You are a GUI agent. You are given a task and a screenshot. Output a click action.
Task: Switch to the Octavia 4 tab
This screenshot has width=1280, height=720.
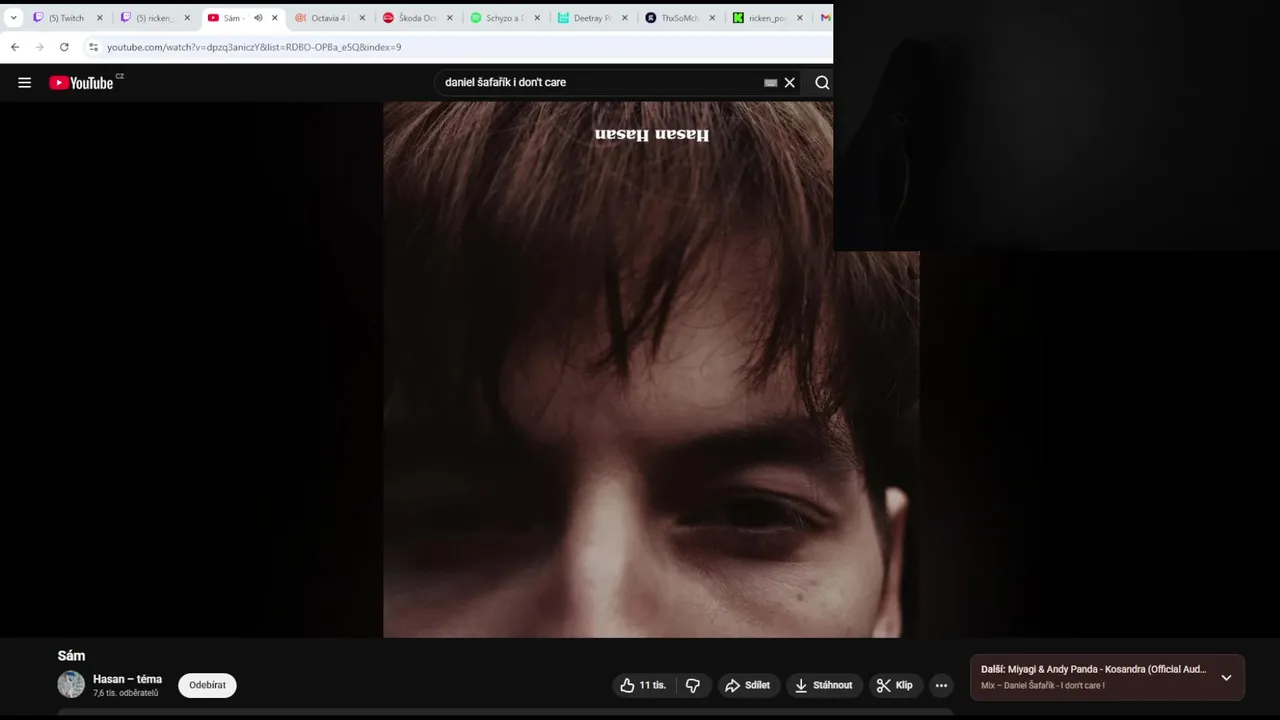tap(330, 18)
